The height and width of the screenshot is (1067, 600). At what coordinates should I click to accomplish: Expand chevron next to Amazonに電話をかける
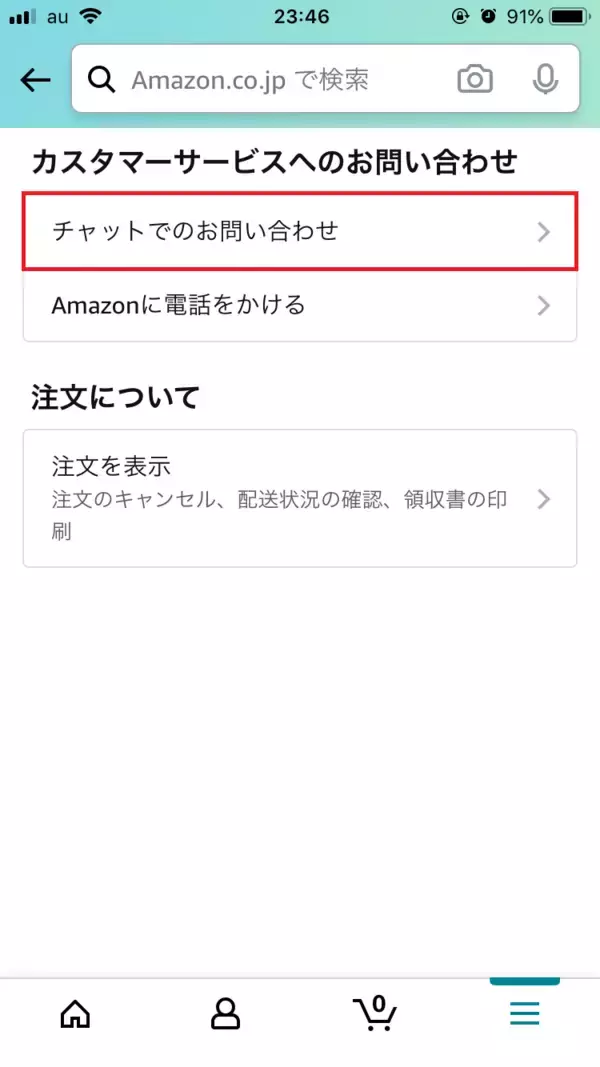coord(544,305)
